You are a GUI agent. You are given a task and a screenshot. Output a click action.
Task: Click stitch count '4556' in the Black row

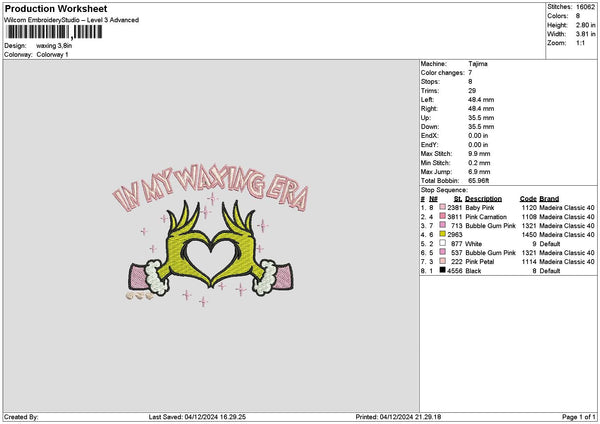coord(455,271)
